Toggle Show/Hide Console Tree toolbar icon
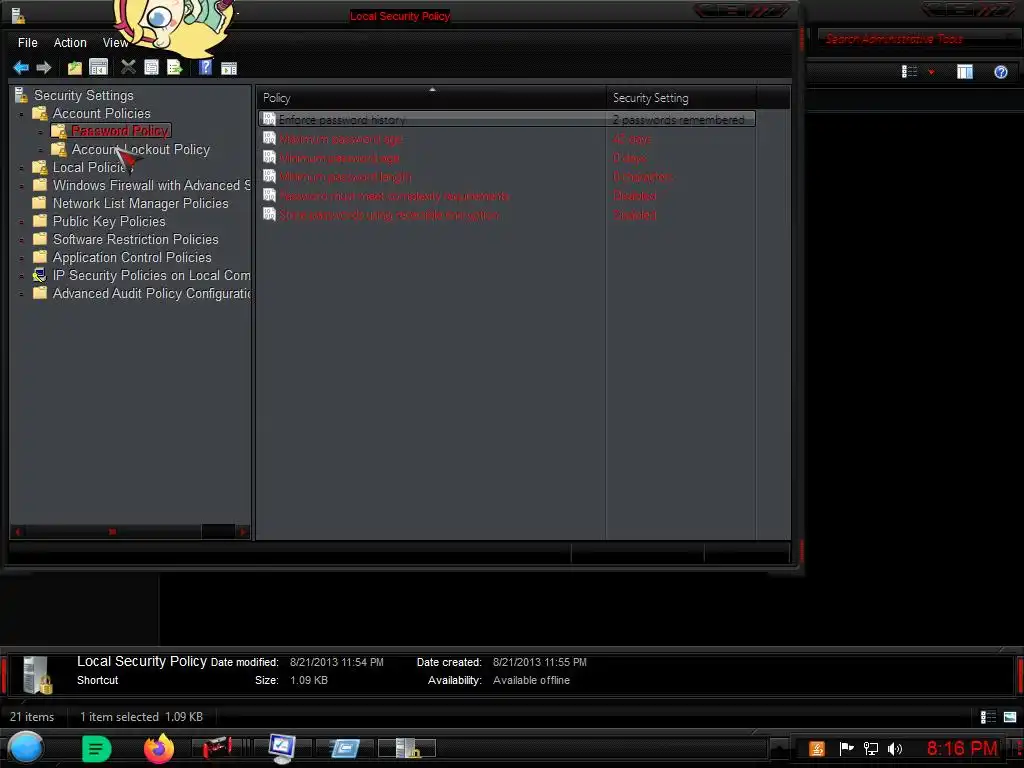The height and width of the screenshot is (768, 1024). [99, 67]
